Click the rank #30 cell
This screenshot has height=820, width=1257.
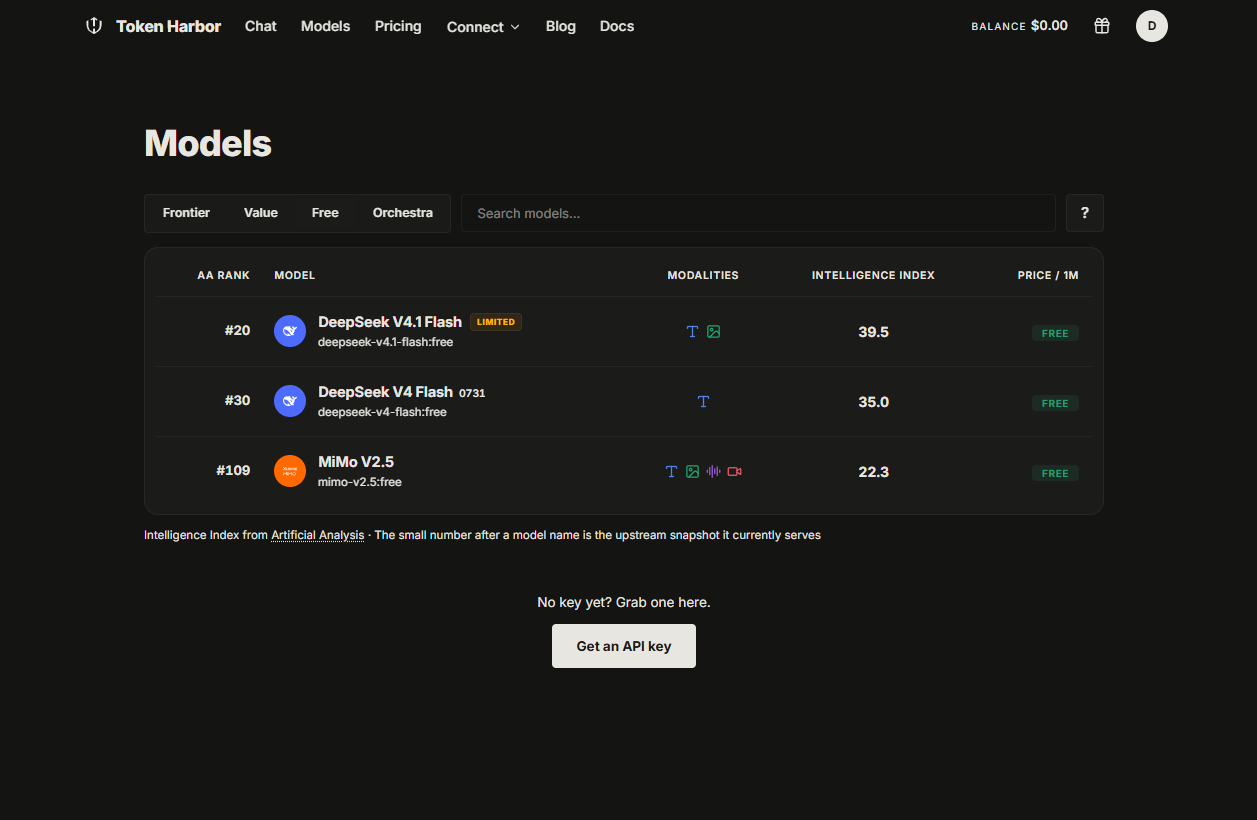tap(237, 400)
